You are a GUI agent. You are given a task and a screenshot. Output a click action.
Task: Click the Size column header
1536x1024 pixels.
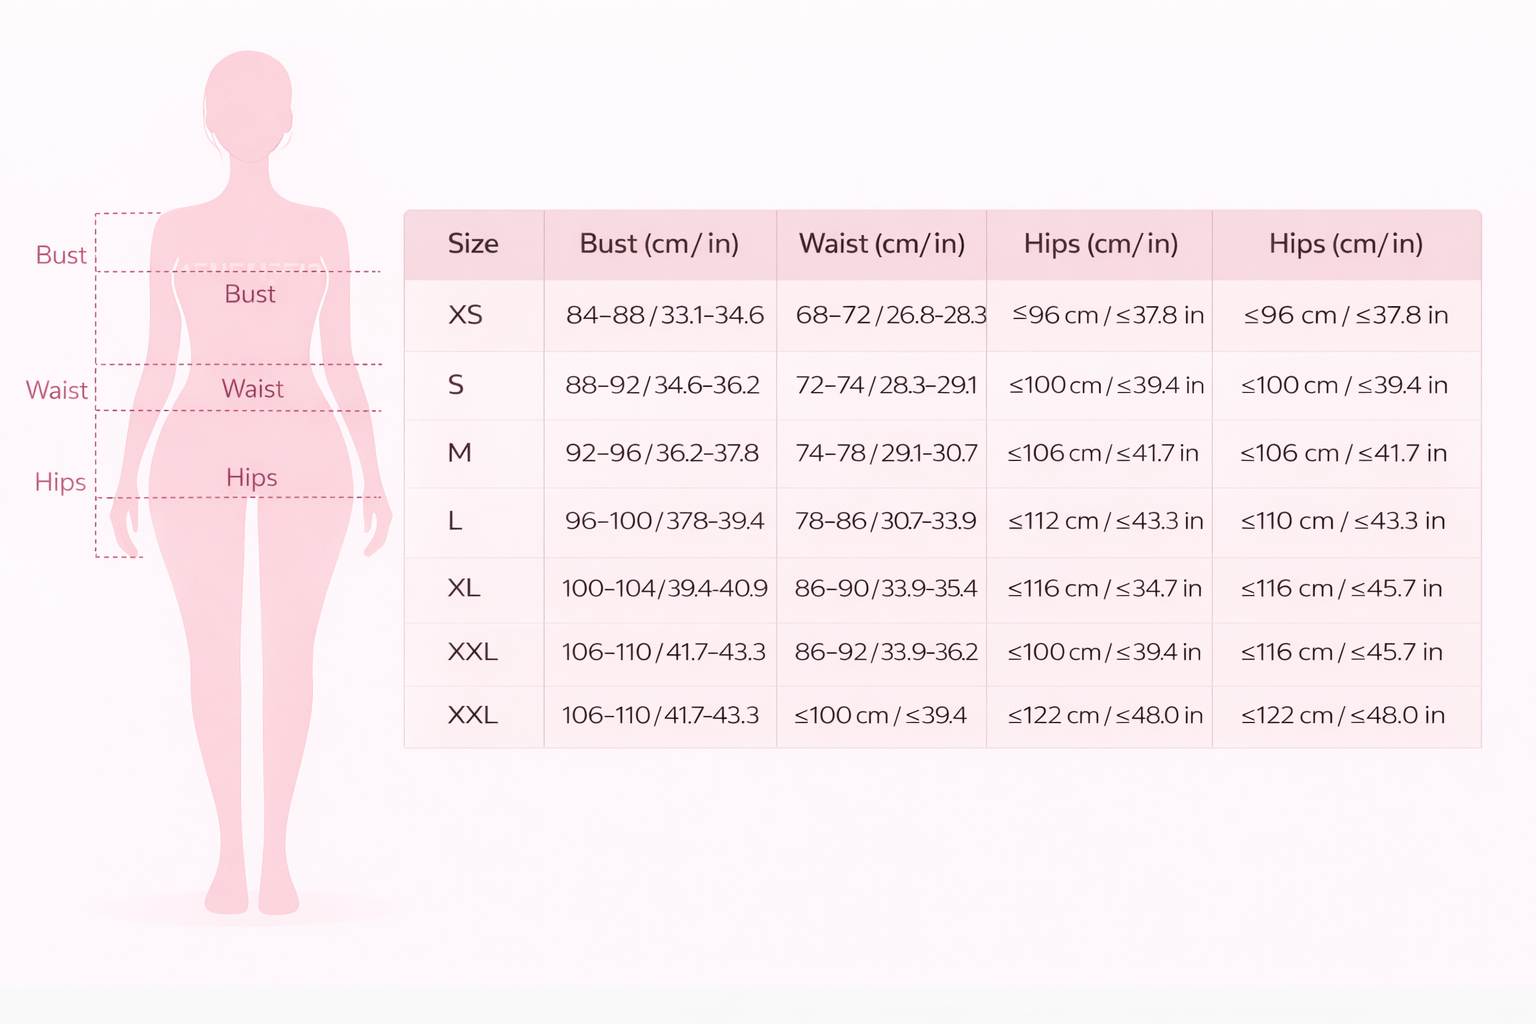pyautogui.click(x=473, y=244)
